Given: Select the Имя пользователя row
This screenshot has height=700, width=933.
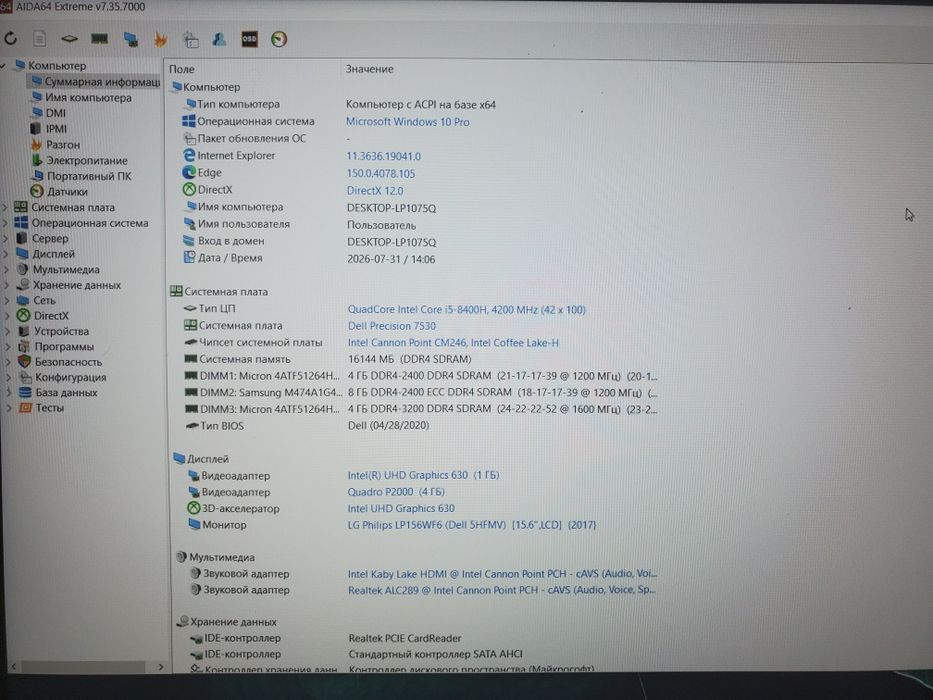Looking at the screenshot, I should pyautogui.click(x=299, y=224).
